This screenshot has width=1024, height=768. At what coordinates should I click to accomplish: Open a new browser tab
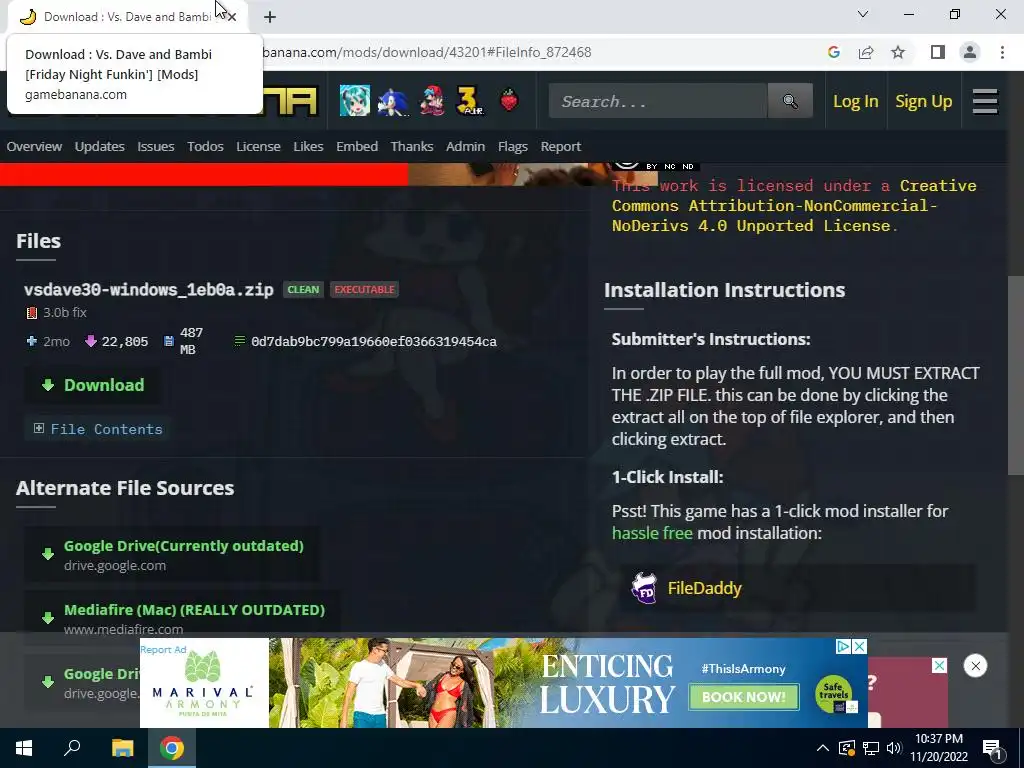click(x=270, y=17)
